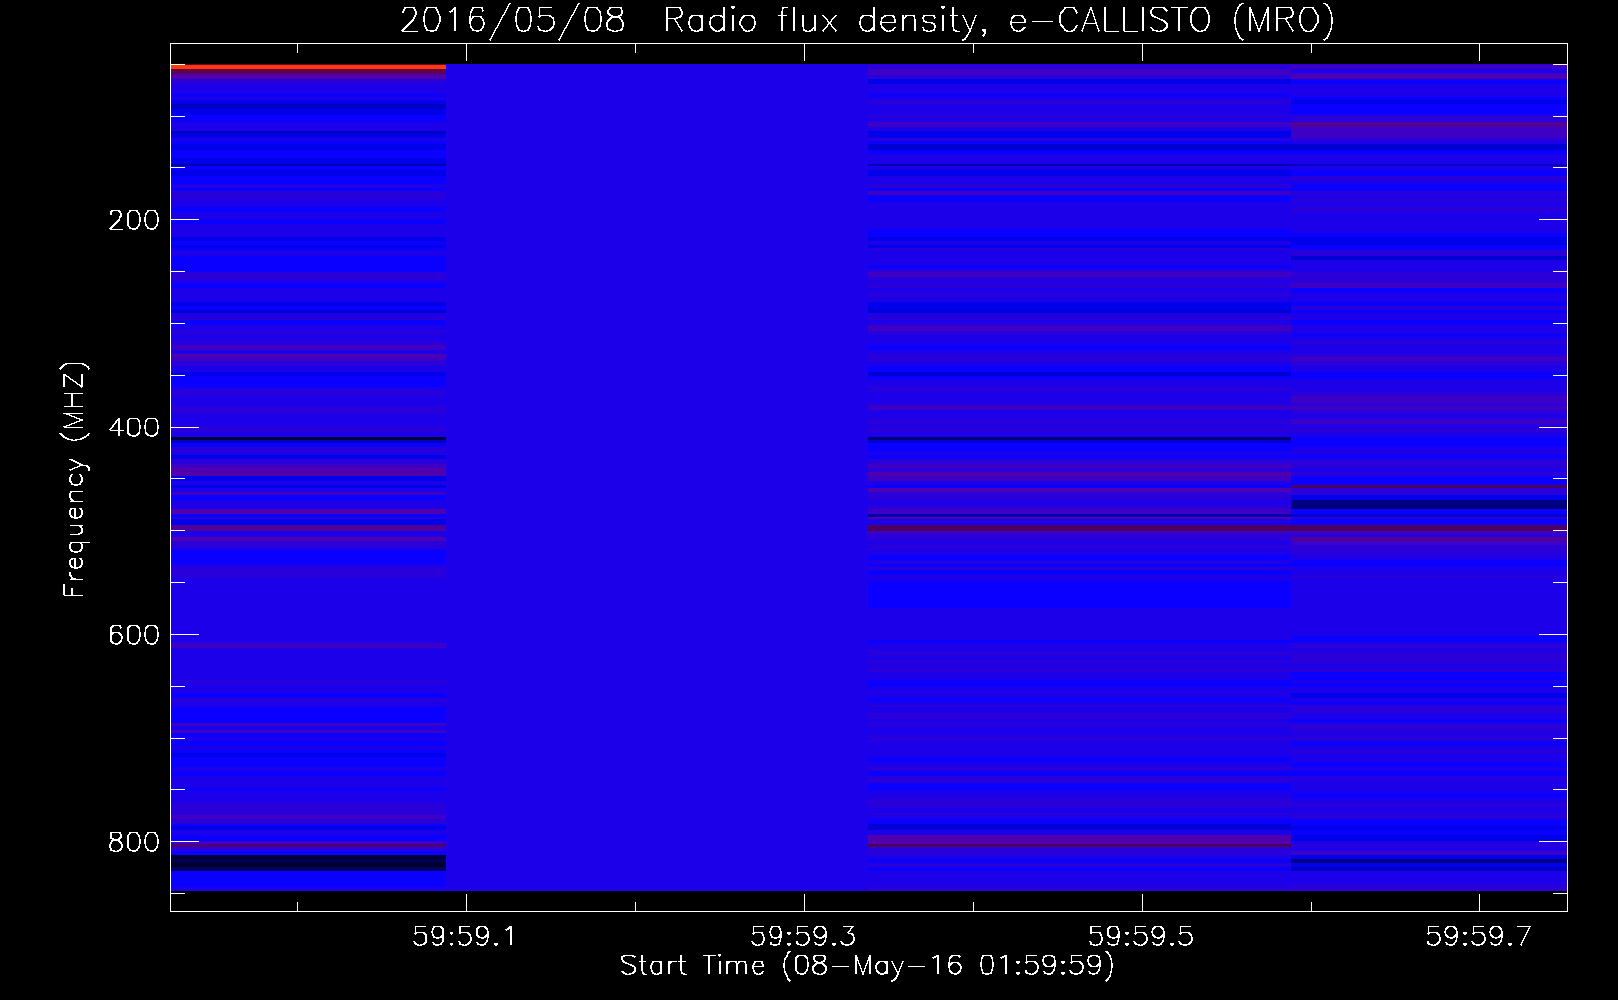Click the frequency tick label '400'
The height and width of the screenshot is (1000, 1618).
tap(134, 428)
